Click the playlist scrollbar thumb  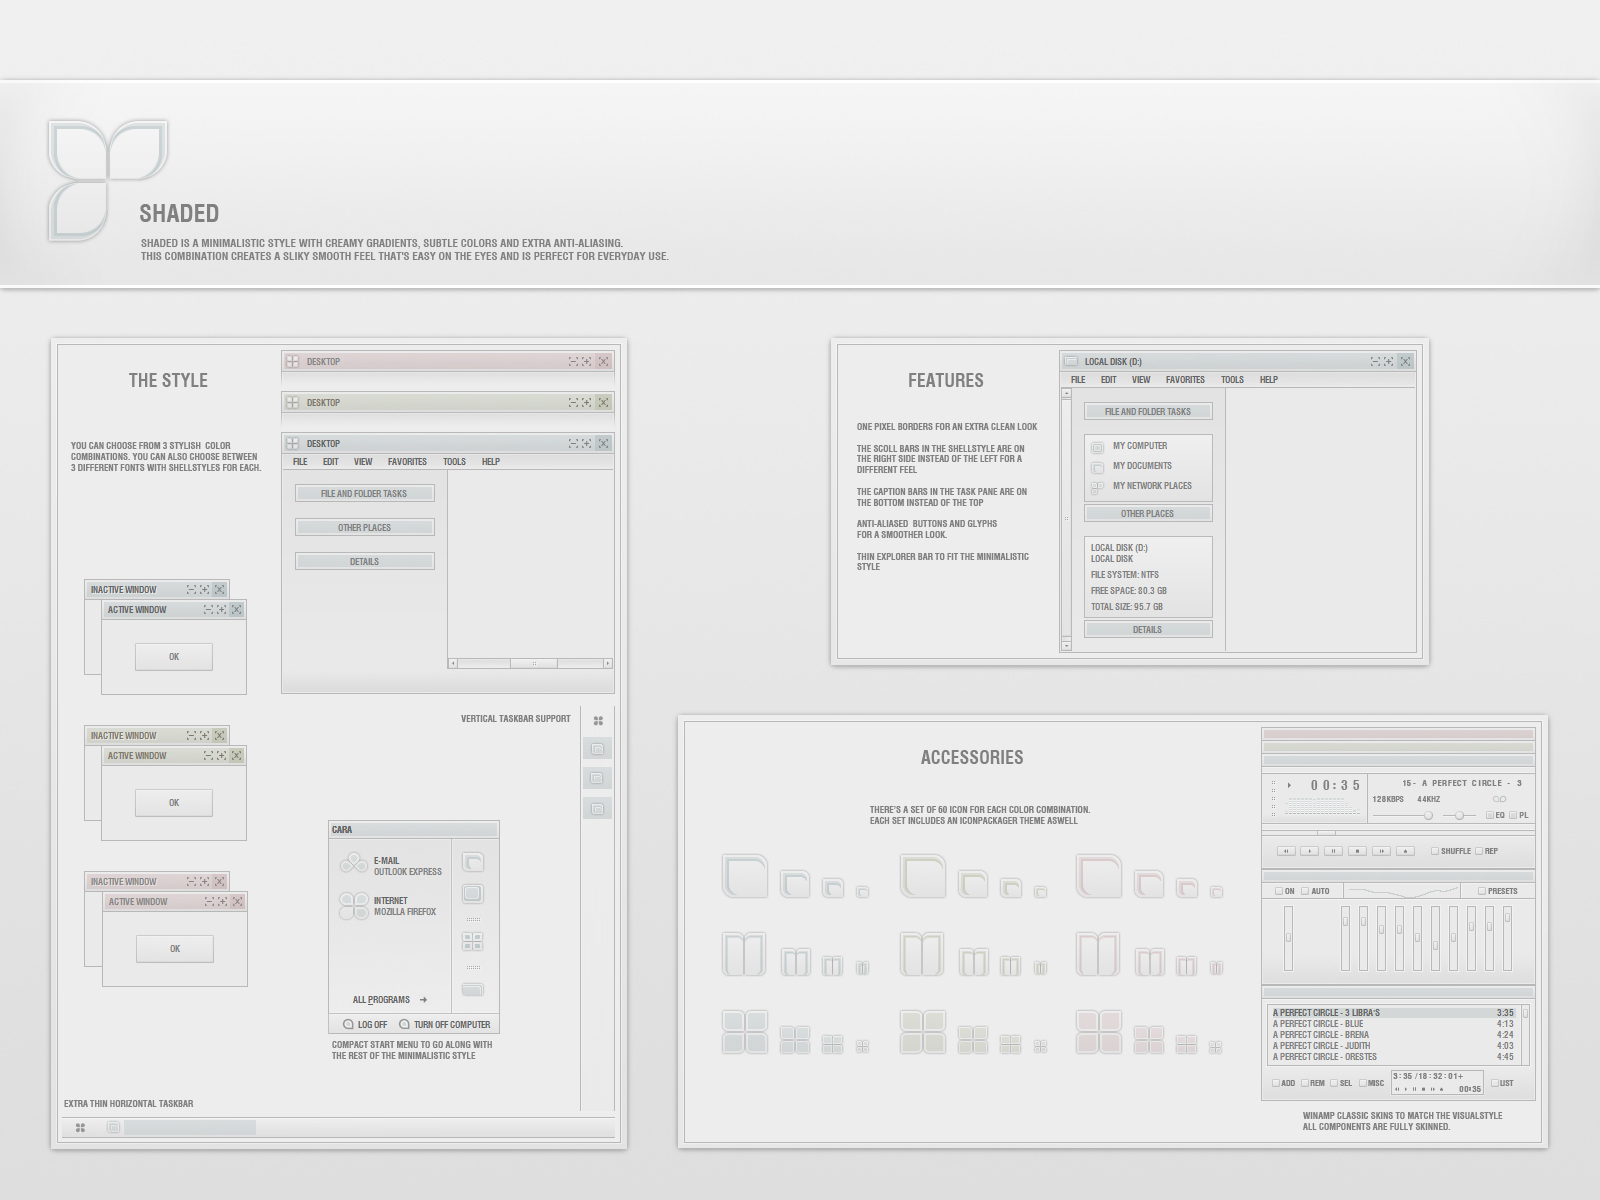(1525, 1013)
